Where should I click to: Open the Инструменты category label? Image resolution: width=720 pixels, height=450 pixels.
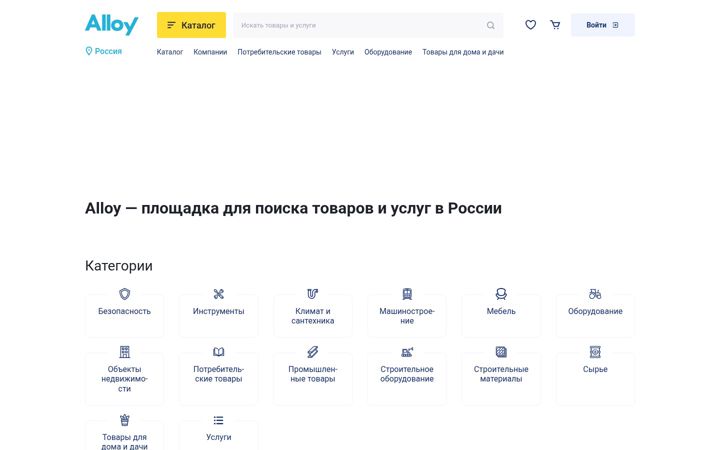coord(219,311)
